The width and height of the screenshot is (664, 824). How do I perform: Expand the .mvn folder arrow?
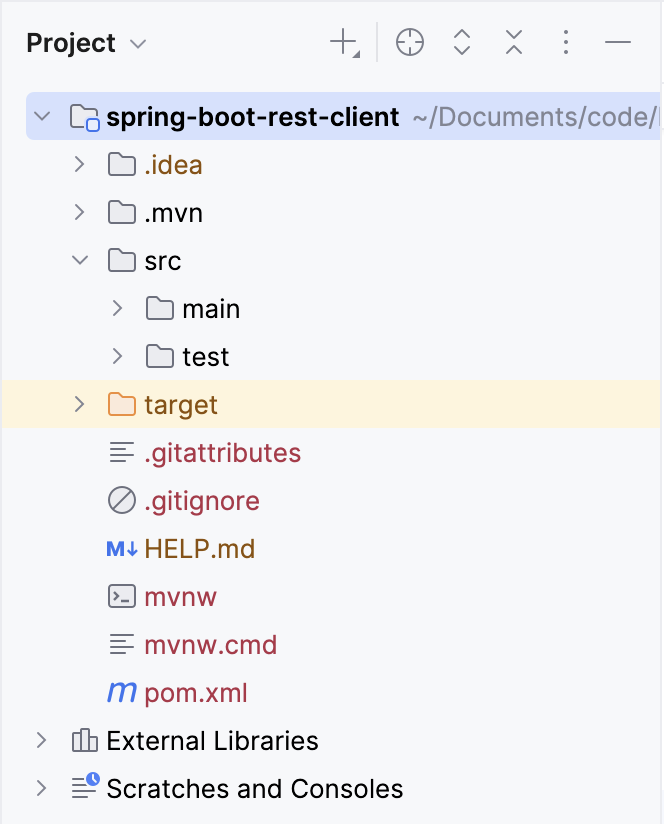[80, 213]
